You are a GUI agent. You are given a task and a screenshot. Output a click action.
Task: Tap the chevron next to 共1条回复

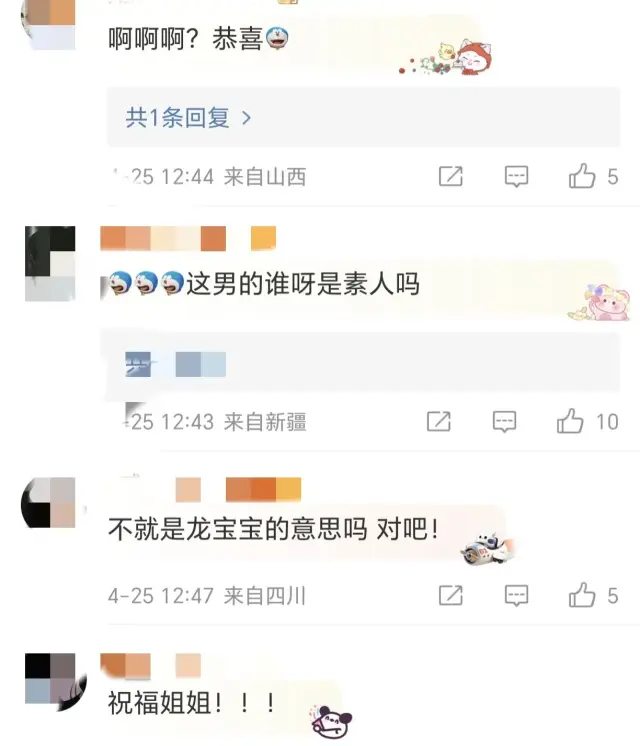246,118
